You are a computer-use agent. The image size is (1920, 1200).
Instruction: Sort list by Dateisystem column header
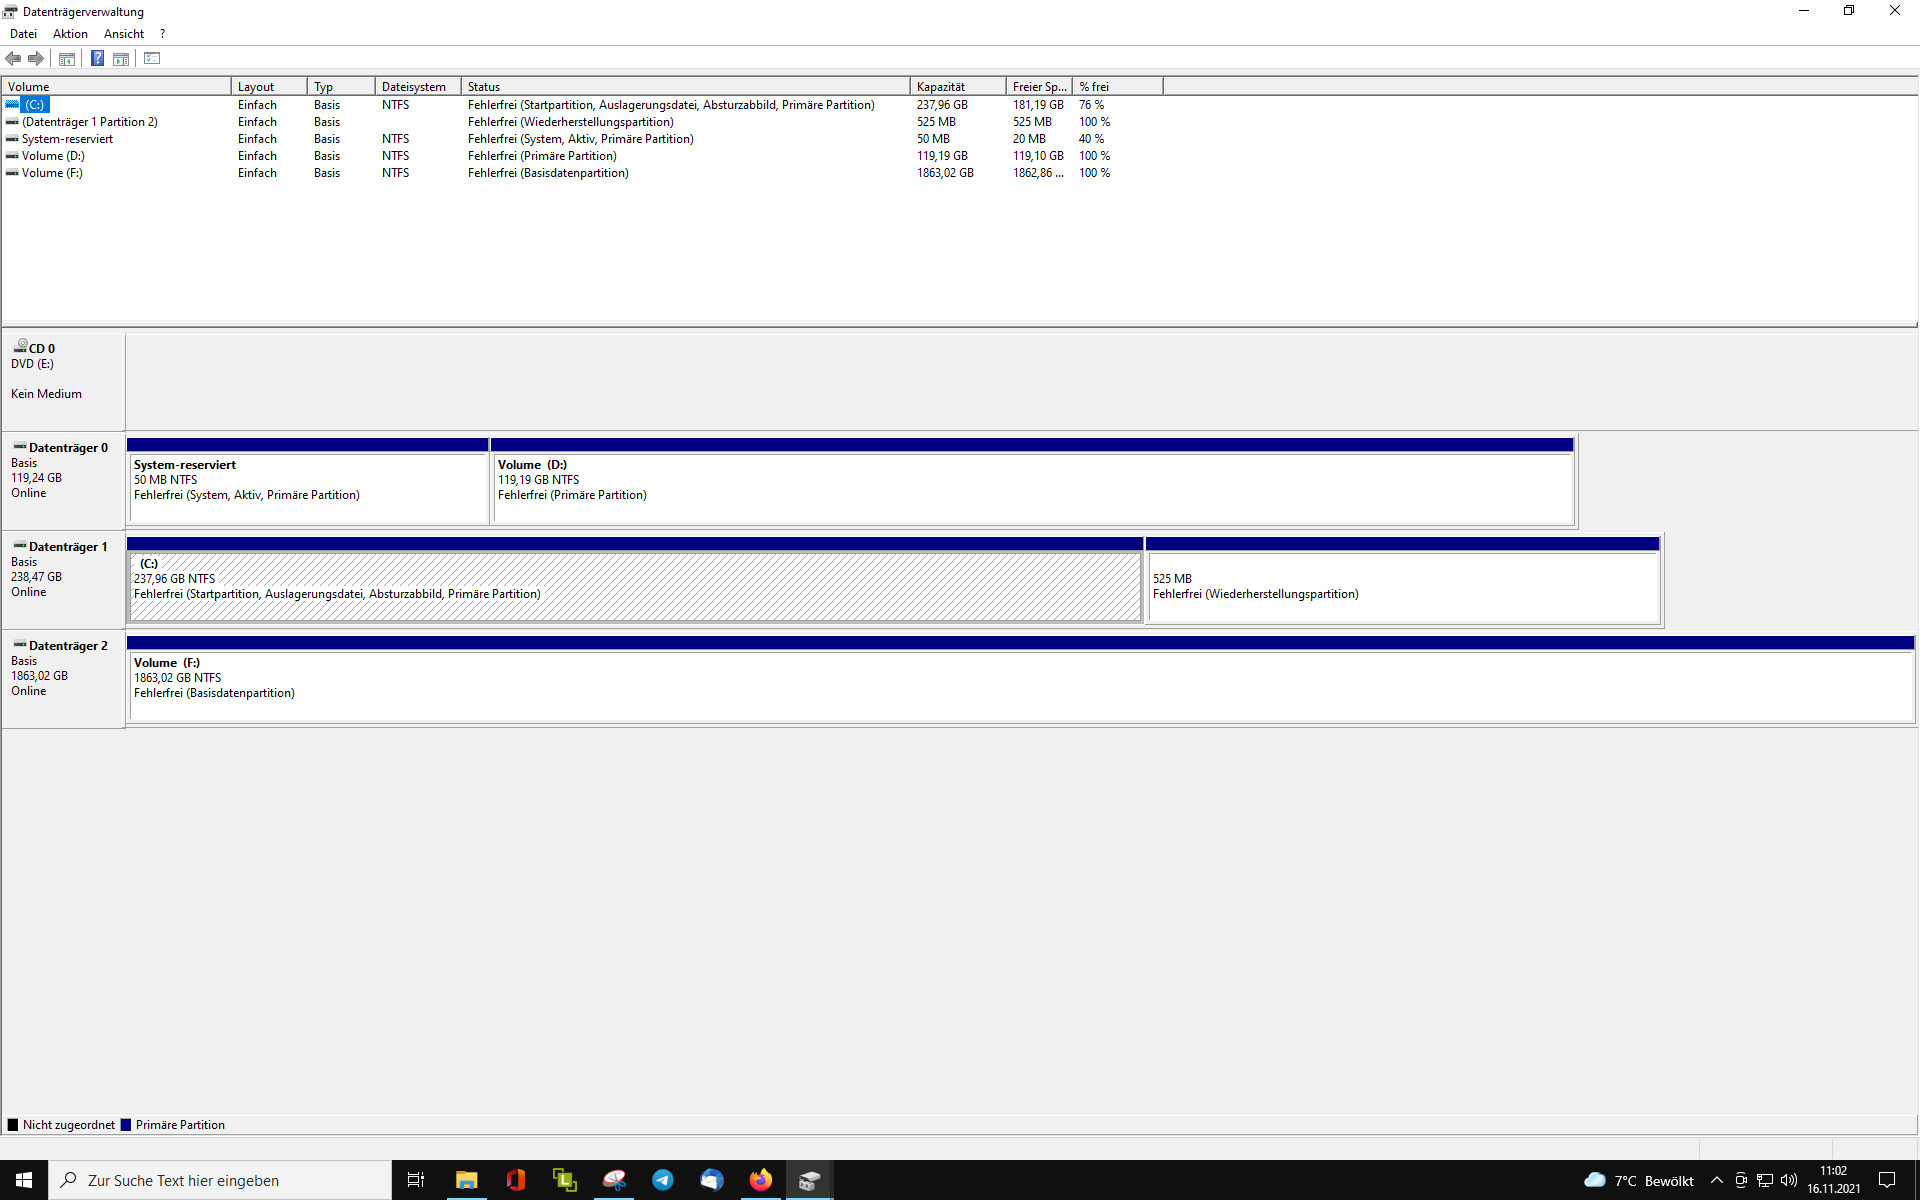pos(416,87)
